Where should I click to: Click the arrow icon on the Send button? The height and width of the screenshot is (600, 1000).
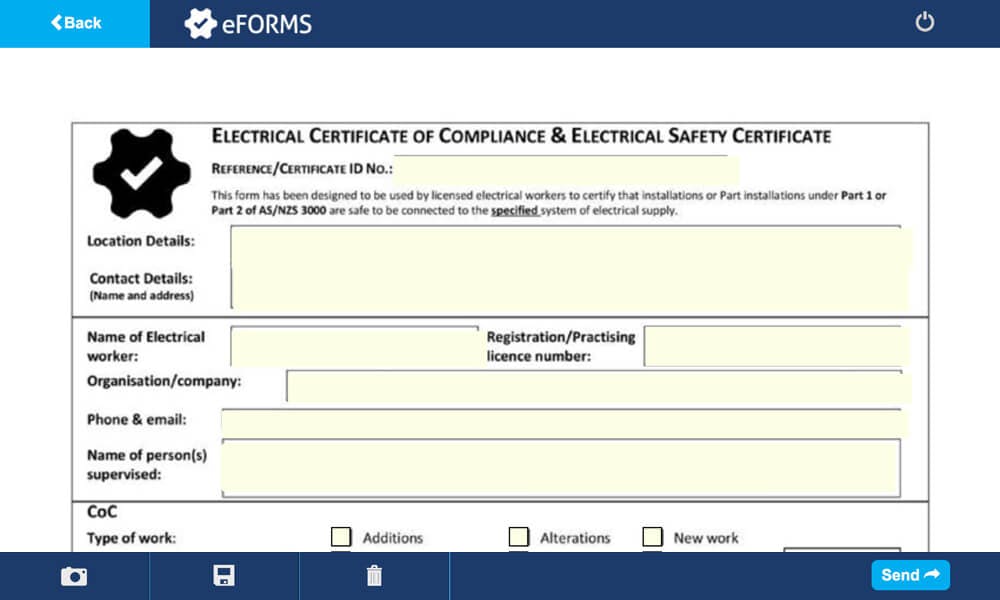click(x=930, y=575)
